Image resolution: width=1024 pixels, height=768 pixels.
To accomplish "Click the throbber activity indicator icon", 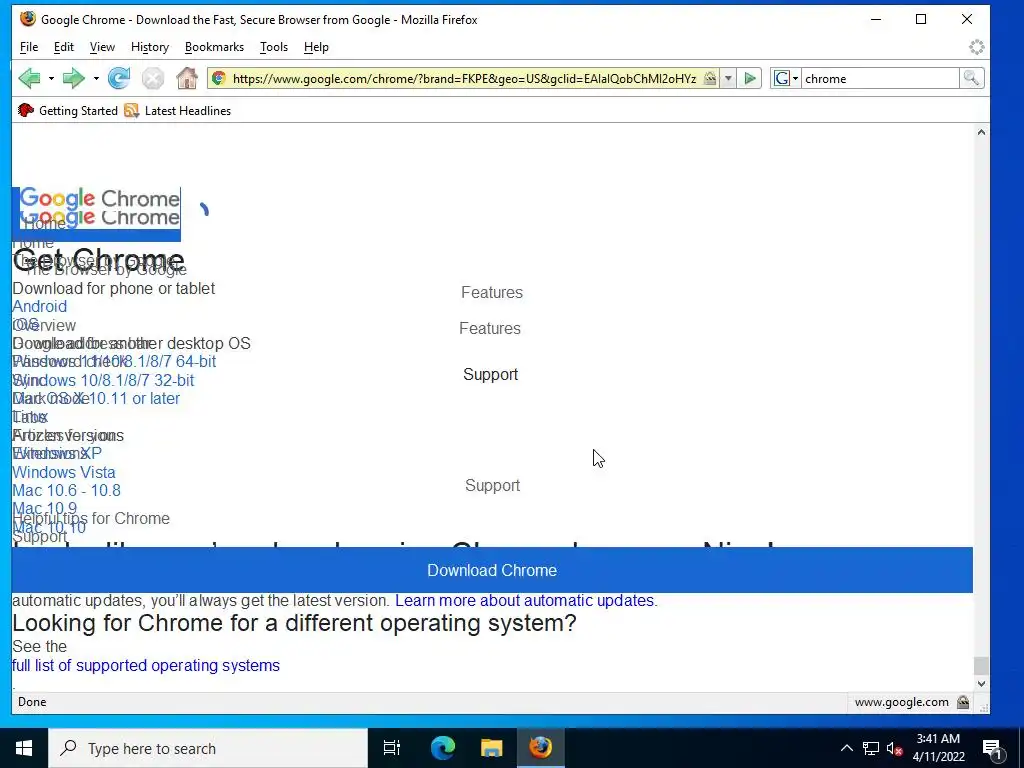I will [x=976, y=47].
